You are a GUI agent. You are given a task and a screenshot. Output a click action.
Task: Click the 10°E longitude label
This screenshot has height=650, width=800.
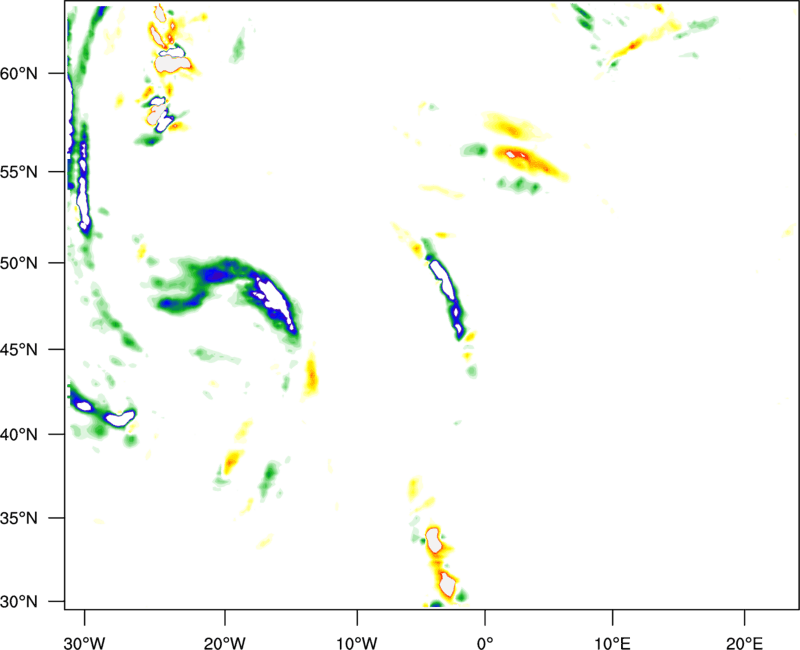point(612,643)
